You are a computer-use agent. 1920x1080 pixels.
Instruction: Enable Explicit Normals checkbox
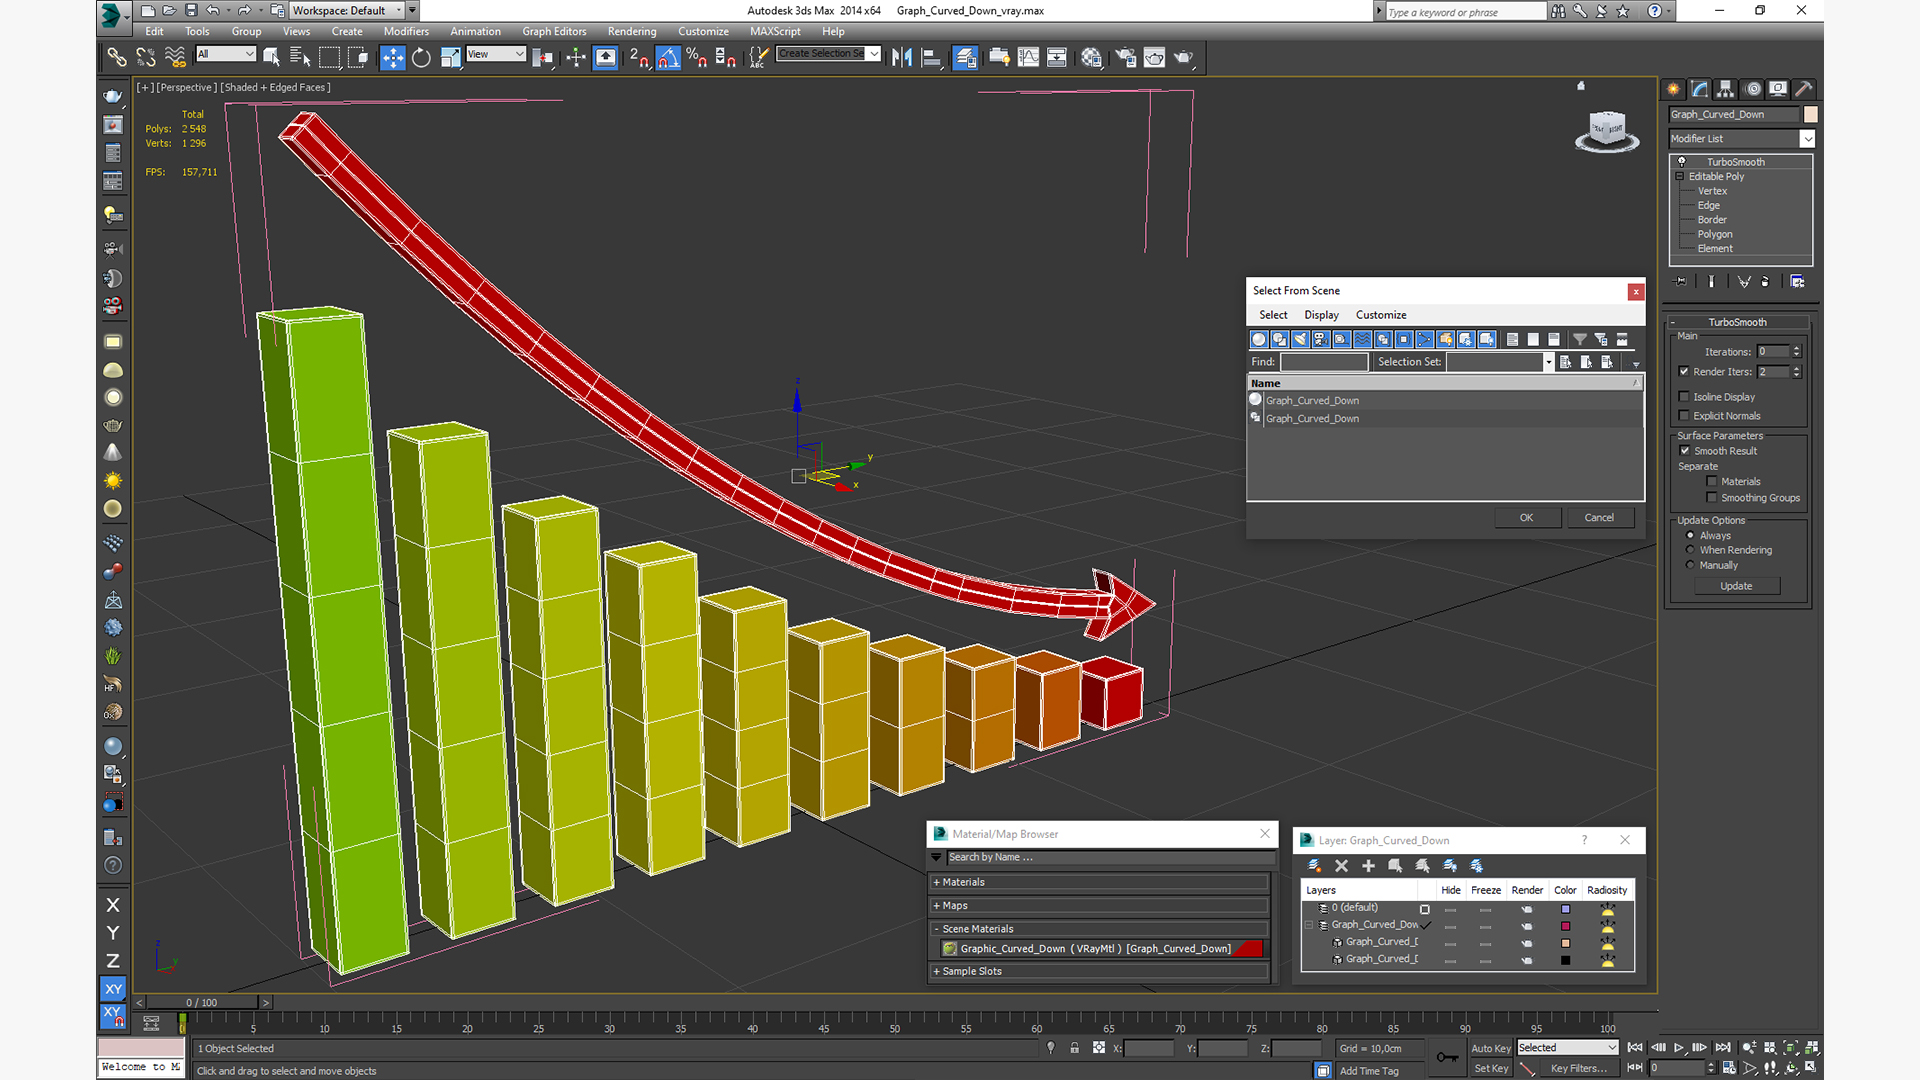tap(1684, 416)
